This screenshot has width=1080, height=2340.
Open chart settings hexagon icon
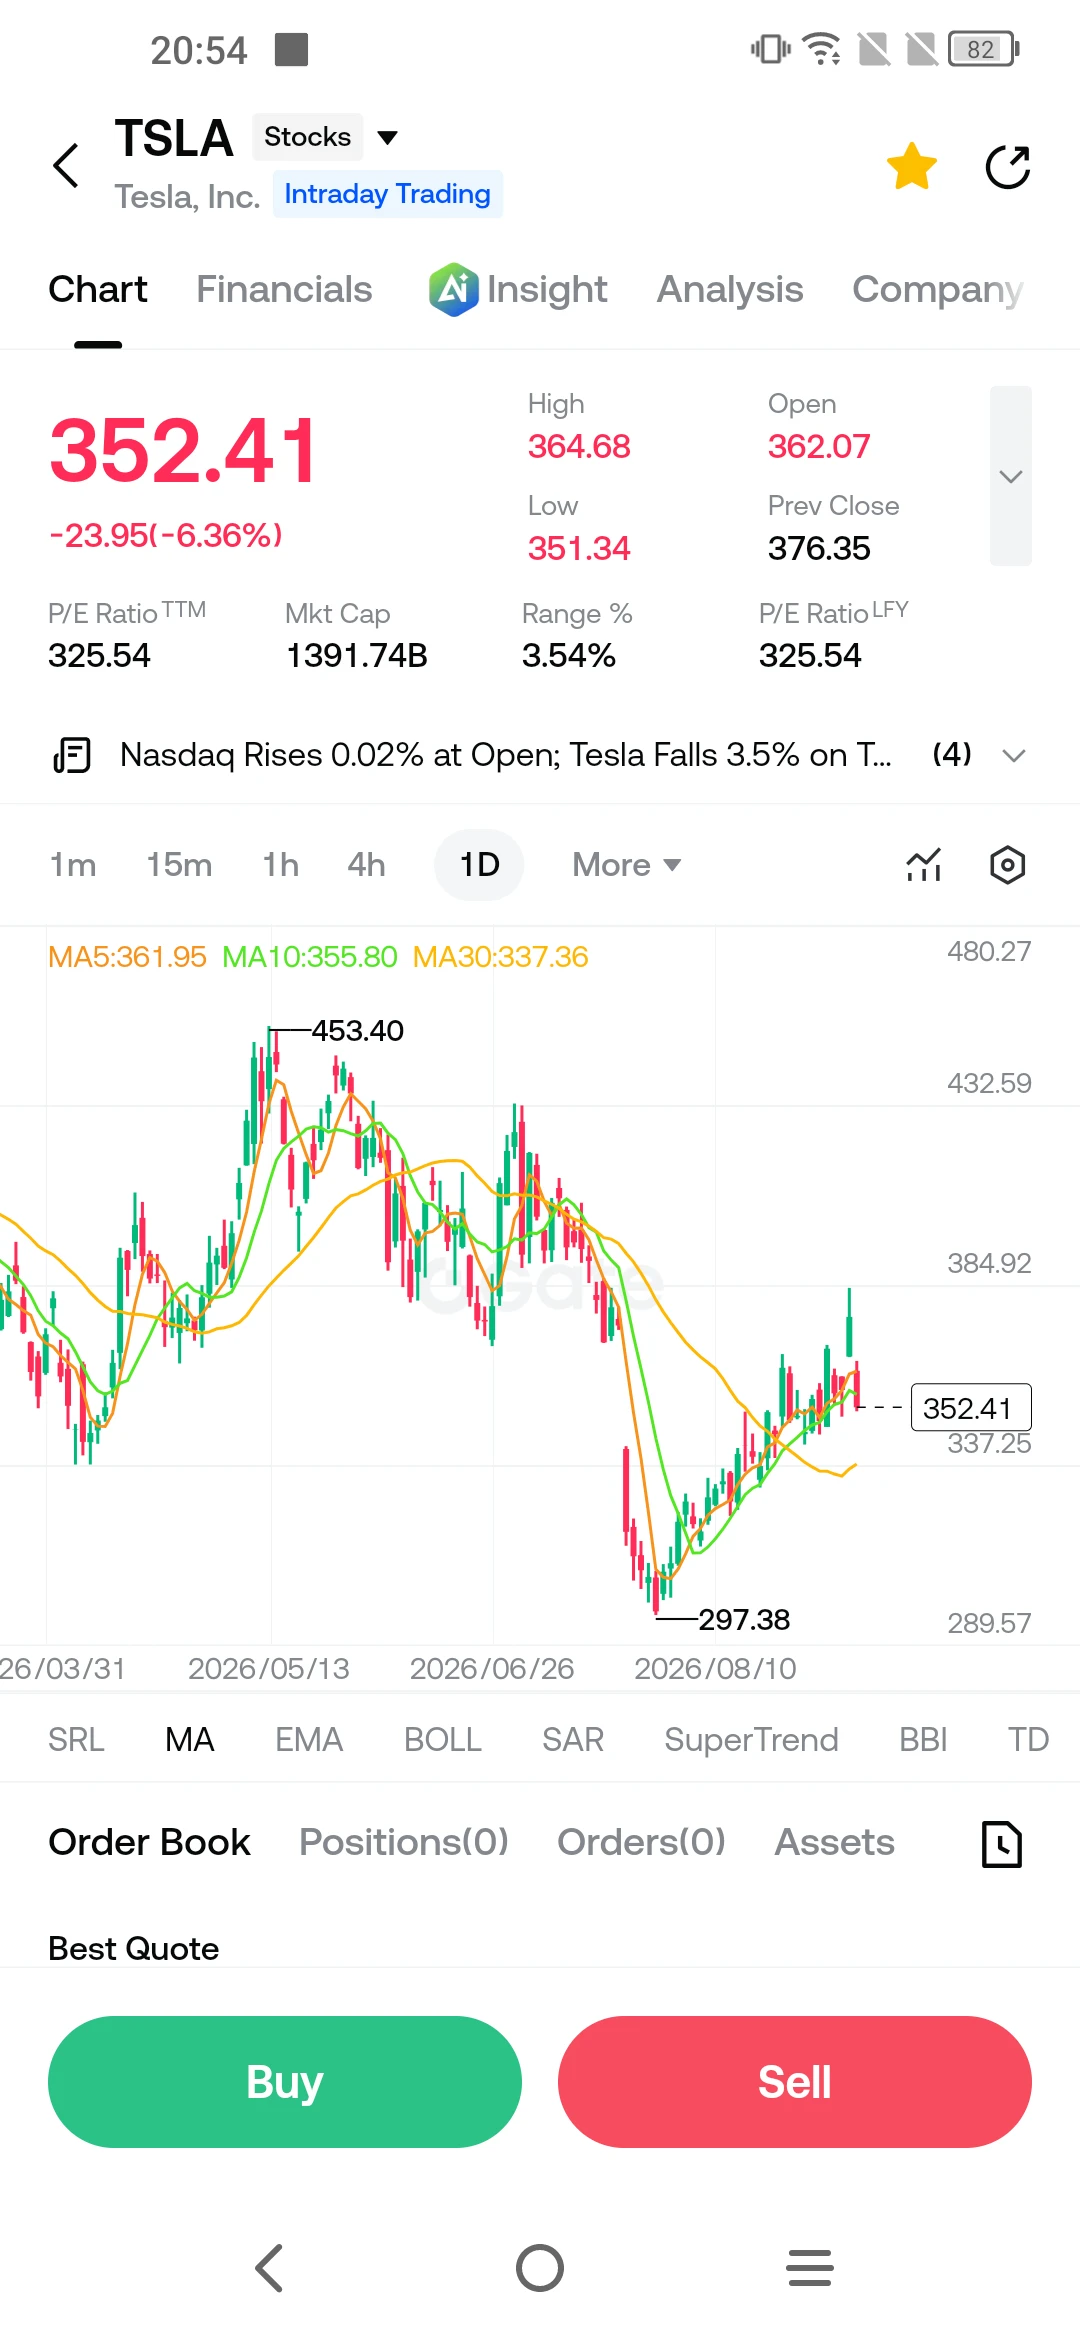pyautogui.click(x=1007, y=865)
